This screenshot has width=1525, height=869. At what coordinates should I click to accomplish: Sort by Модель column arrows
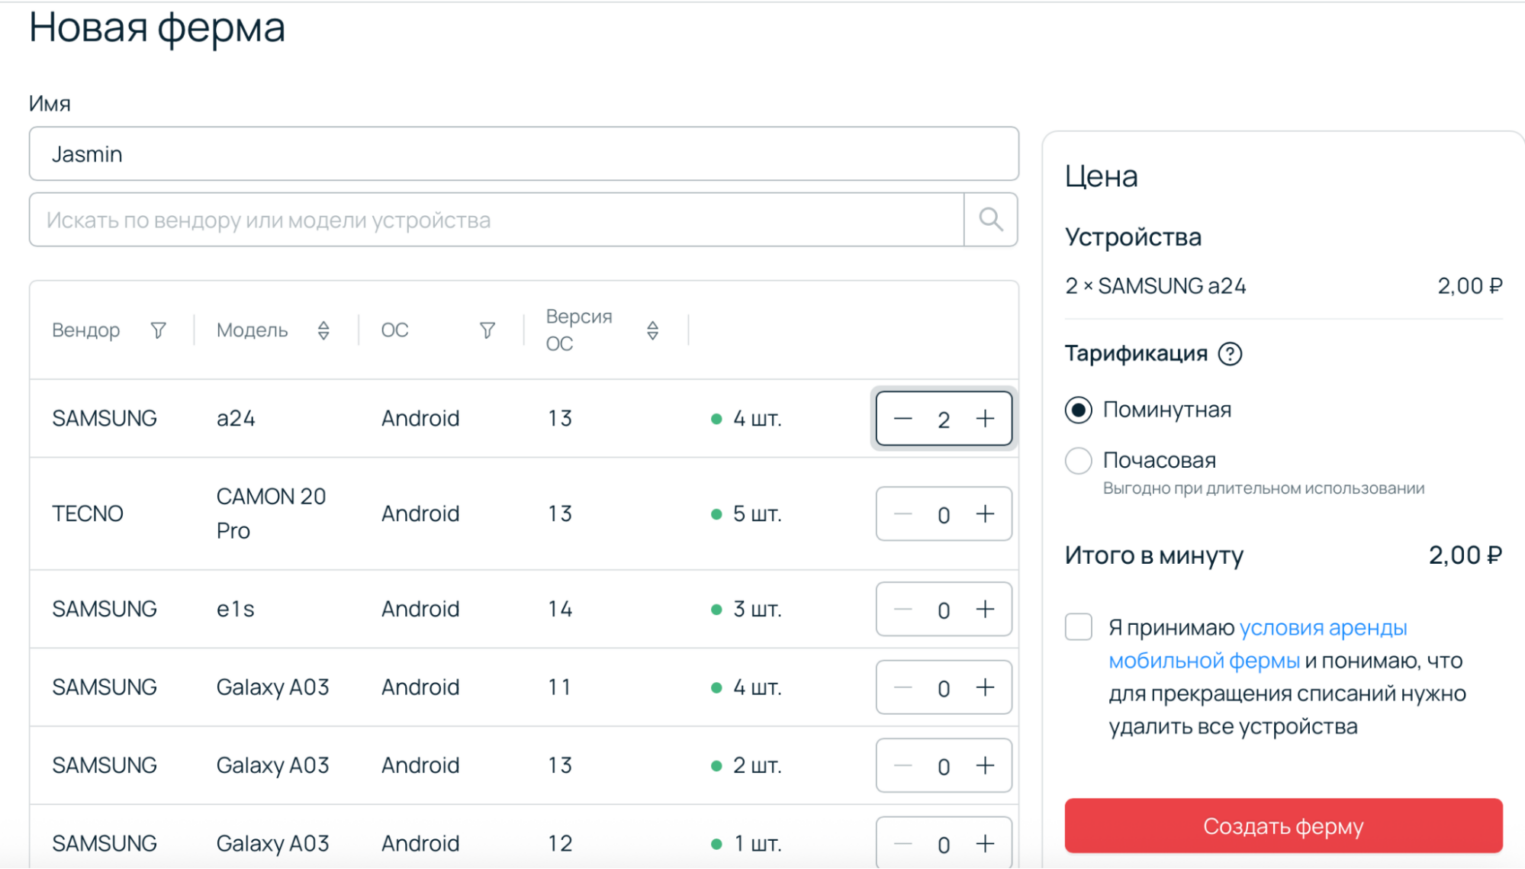323,330
